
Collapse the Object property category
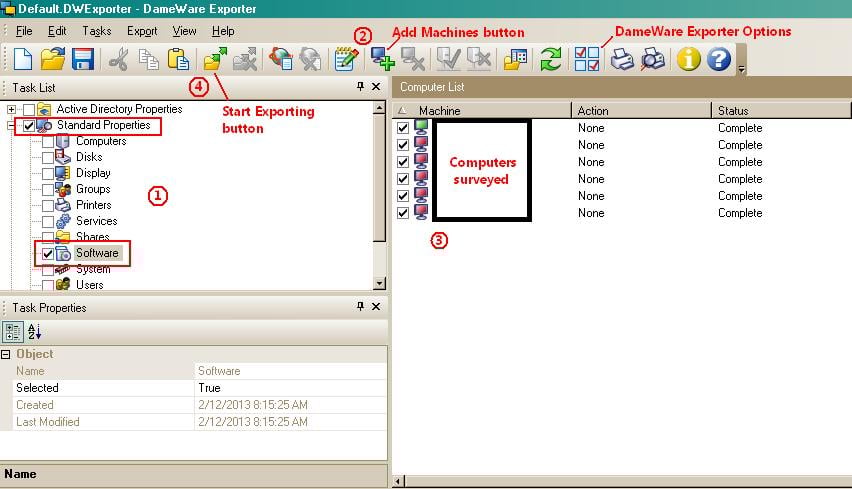coord(5,354)
